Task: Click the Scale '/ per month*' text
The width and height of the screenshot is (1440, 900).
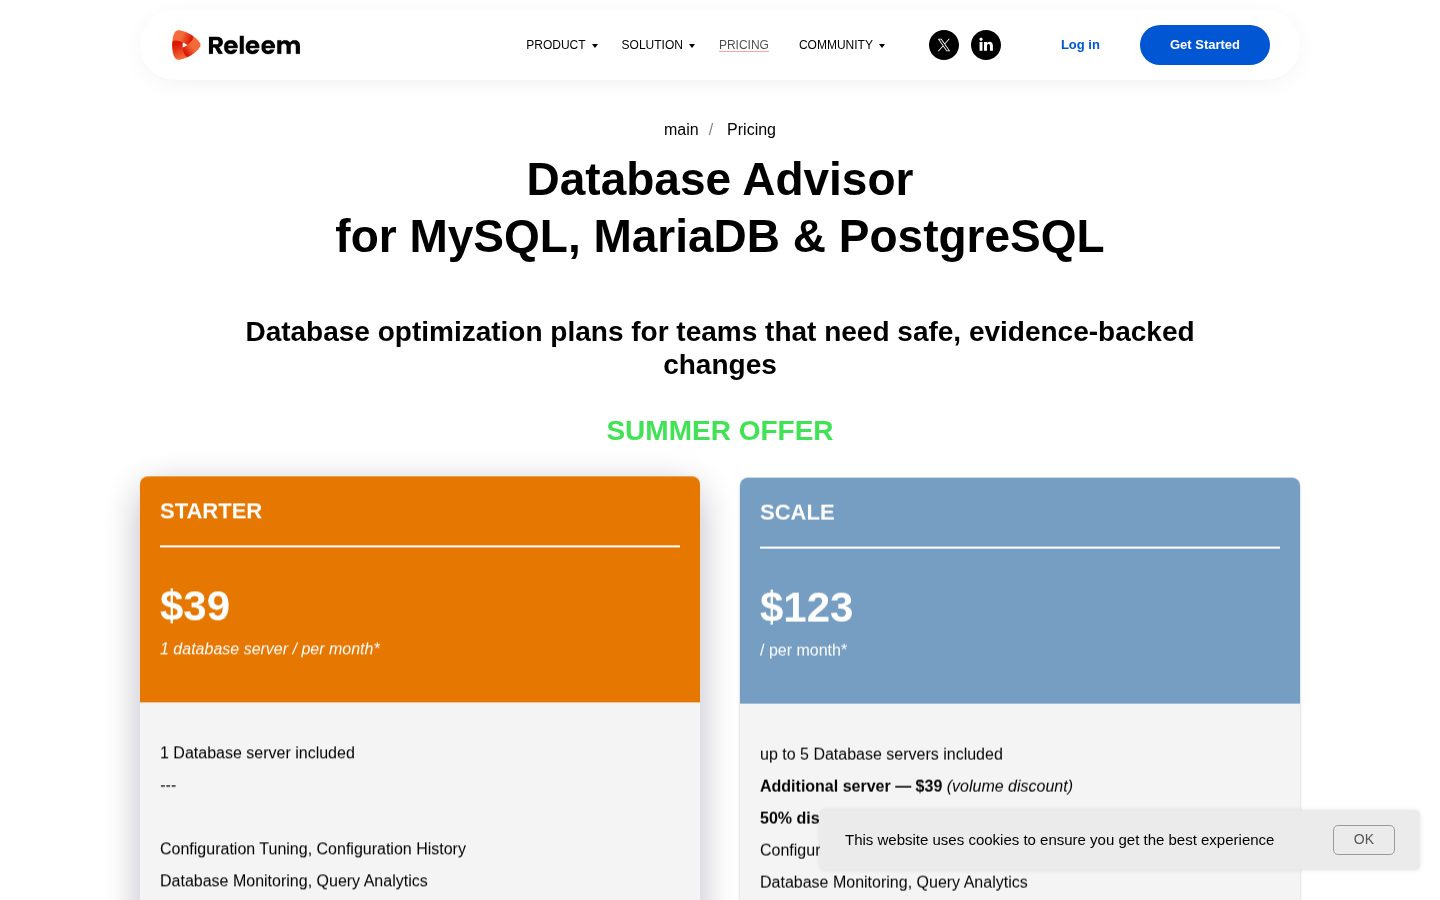Action: pos(803,650)
